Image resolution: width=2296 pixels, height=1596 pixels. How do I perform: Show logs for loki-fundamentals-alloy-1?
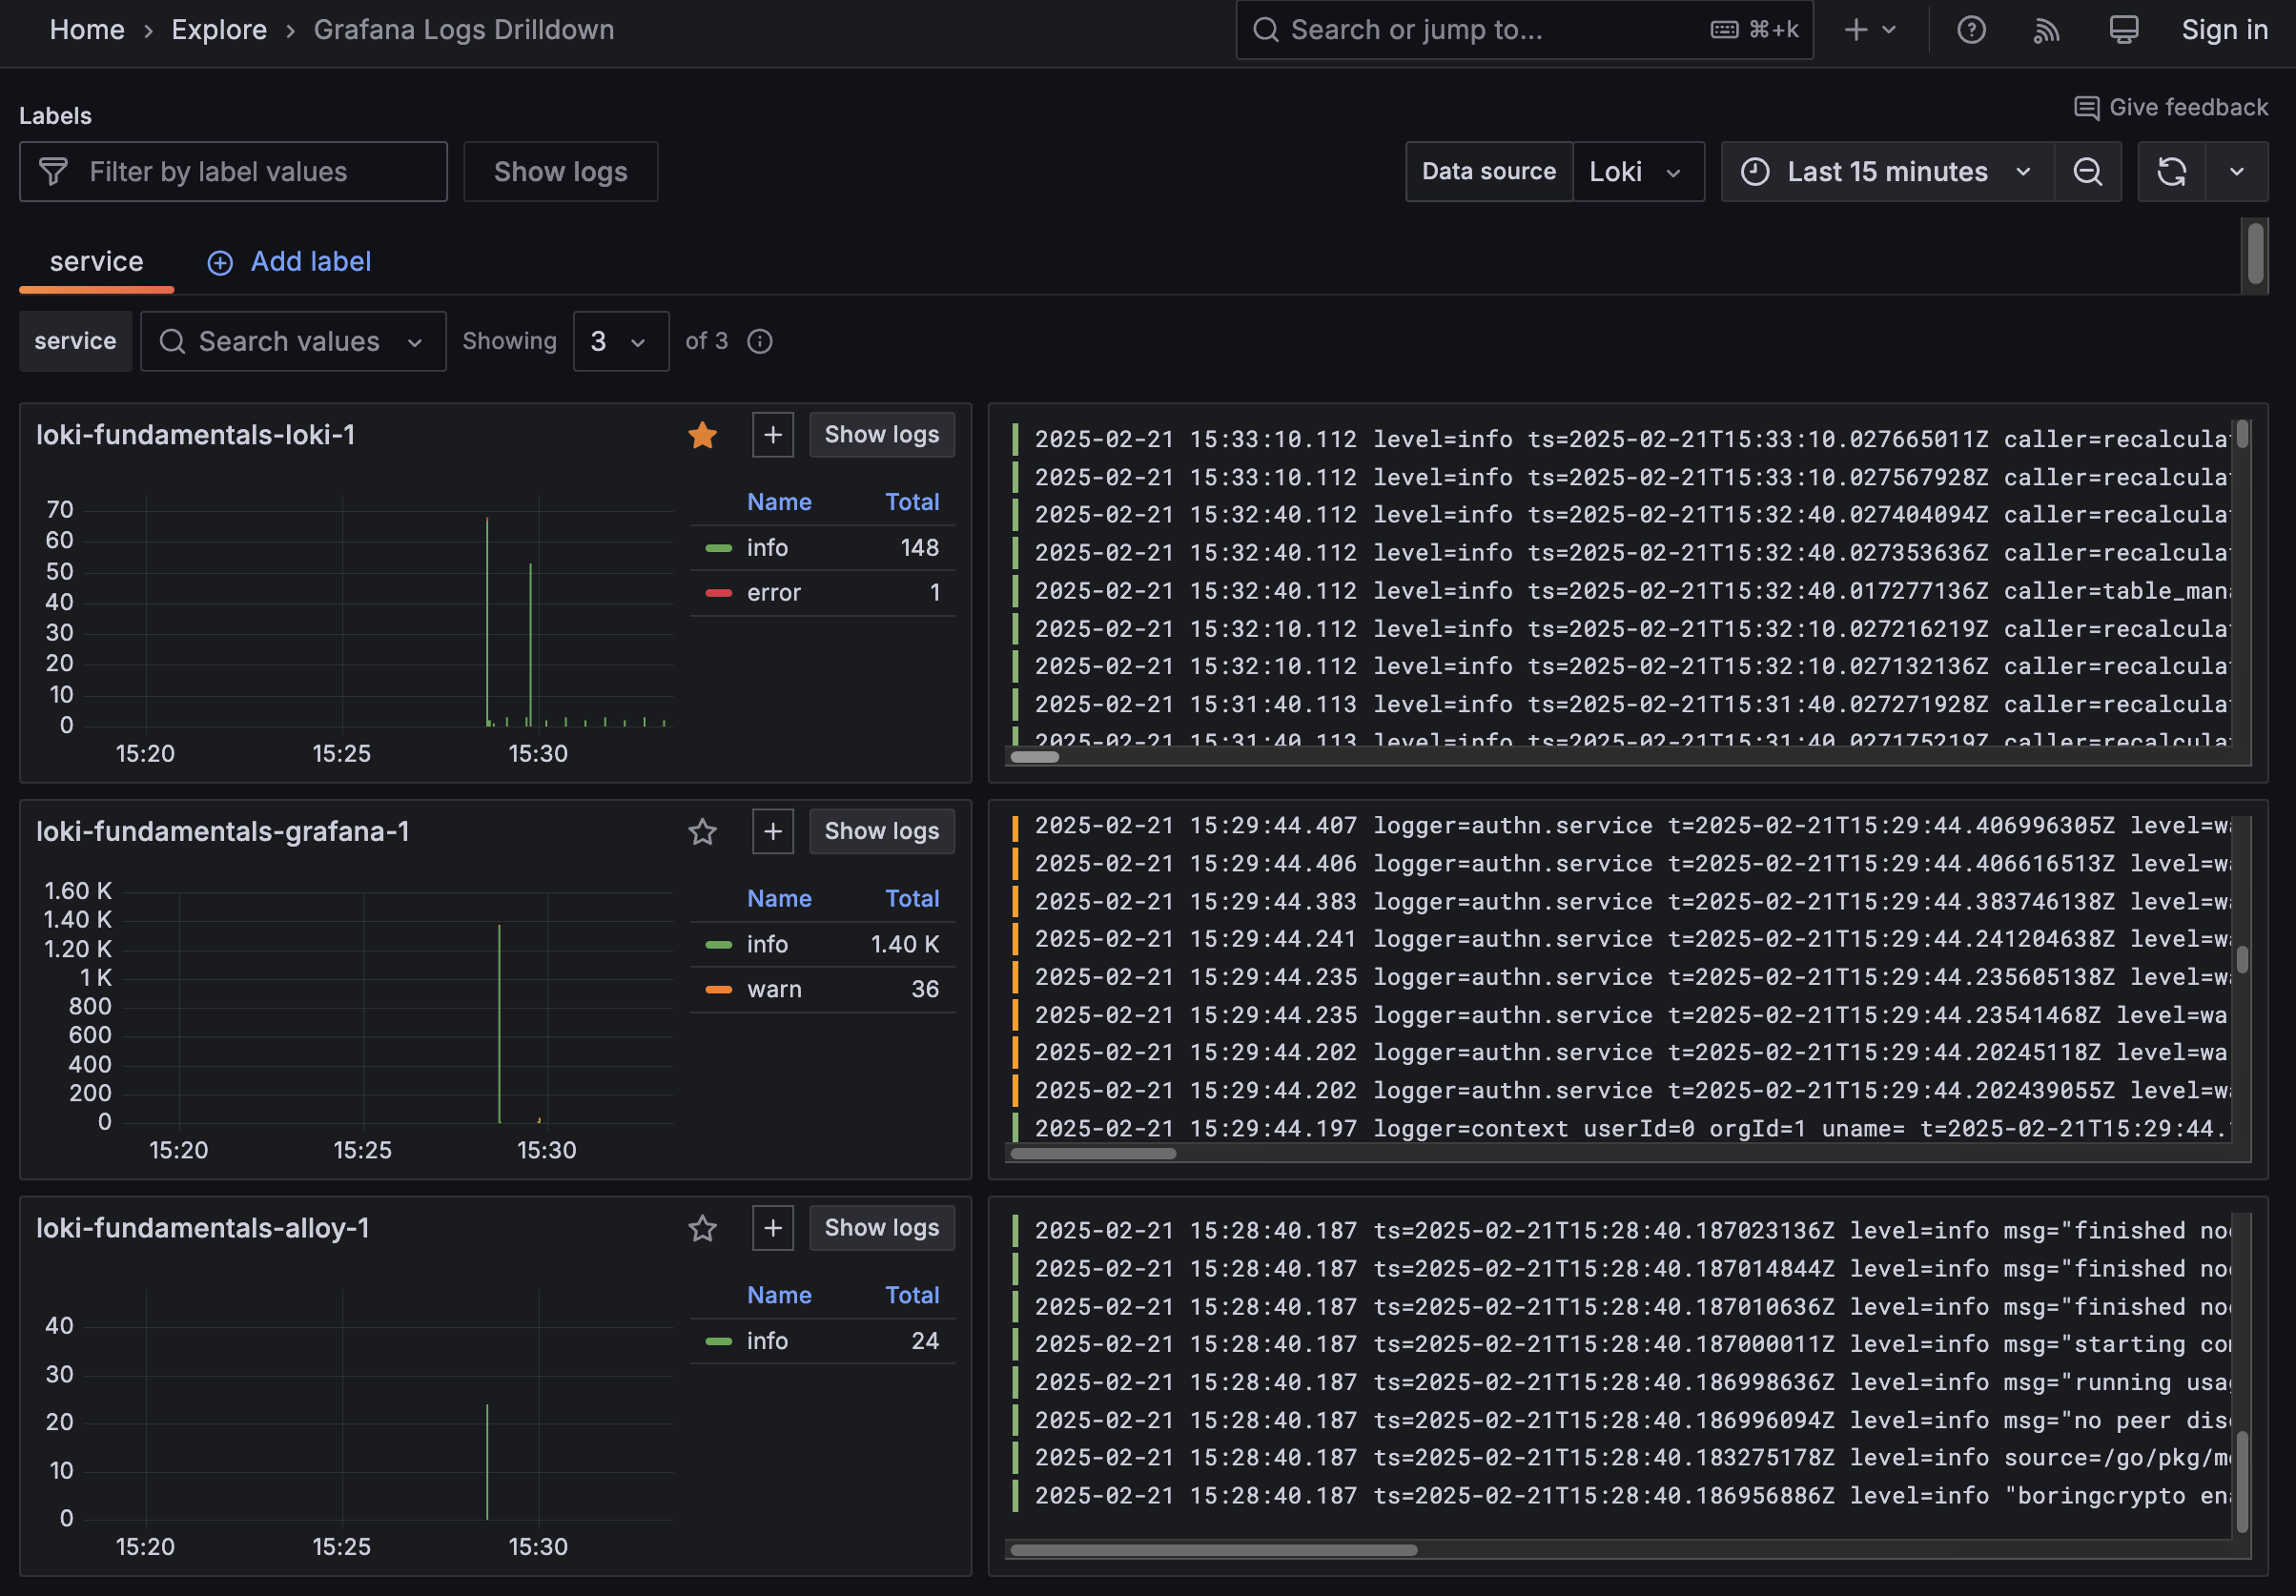click(x=881, y=1228)
